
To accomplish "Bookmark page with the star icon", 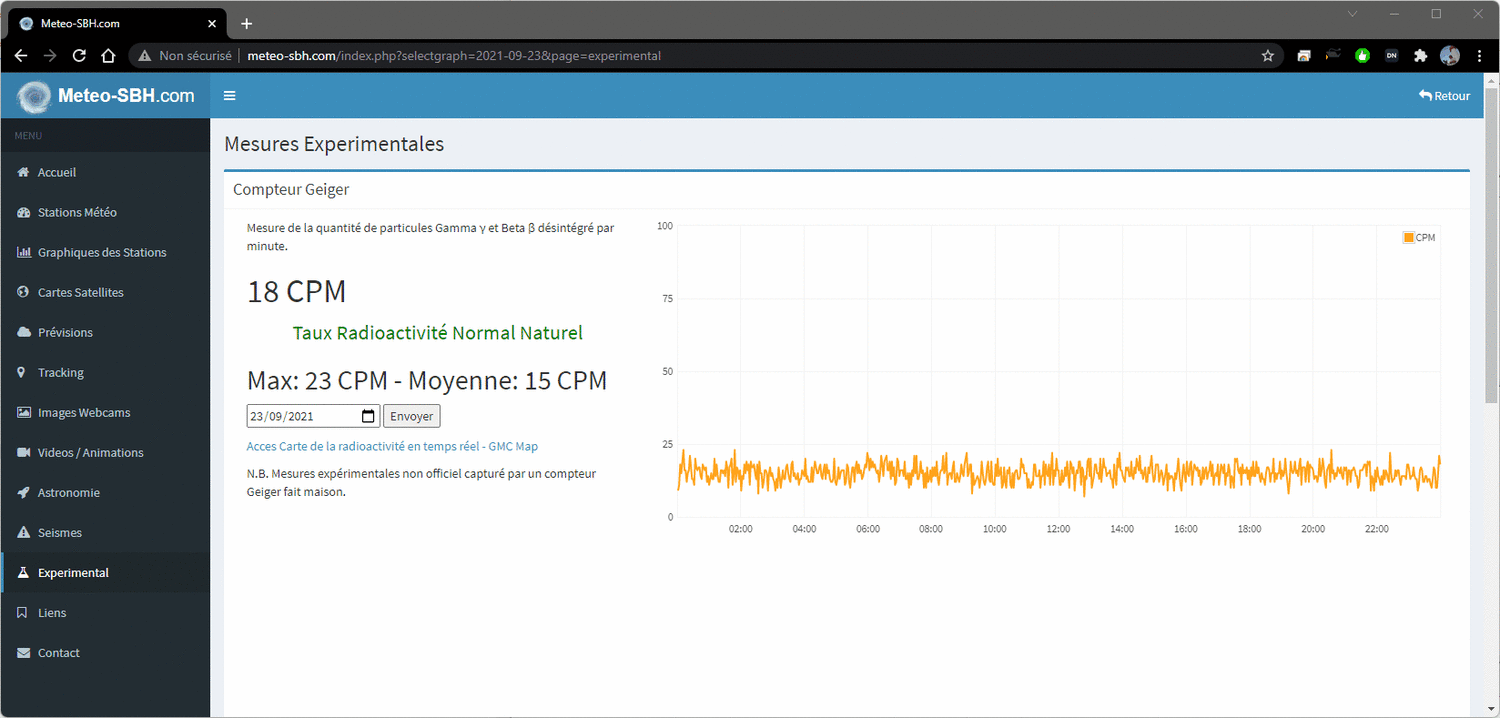I will point(1268,56).
